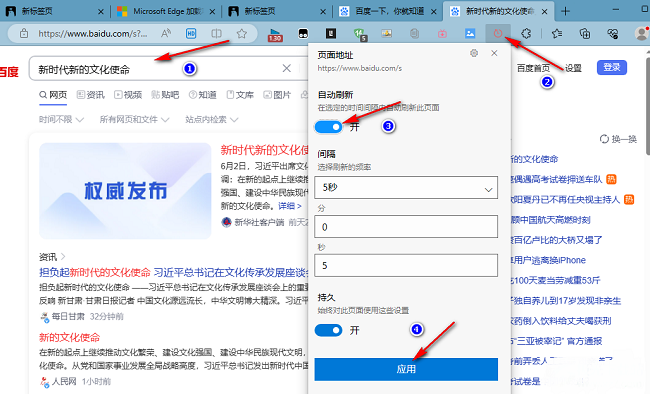
Task: Open hot search 用户逃离换iPhone
Action: coord(548,260)
